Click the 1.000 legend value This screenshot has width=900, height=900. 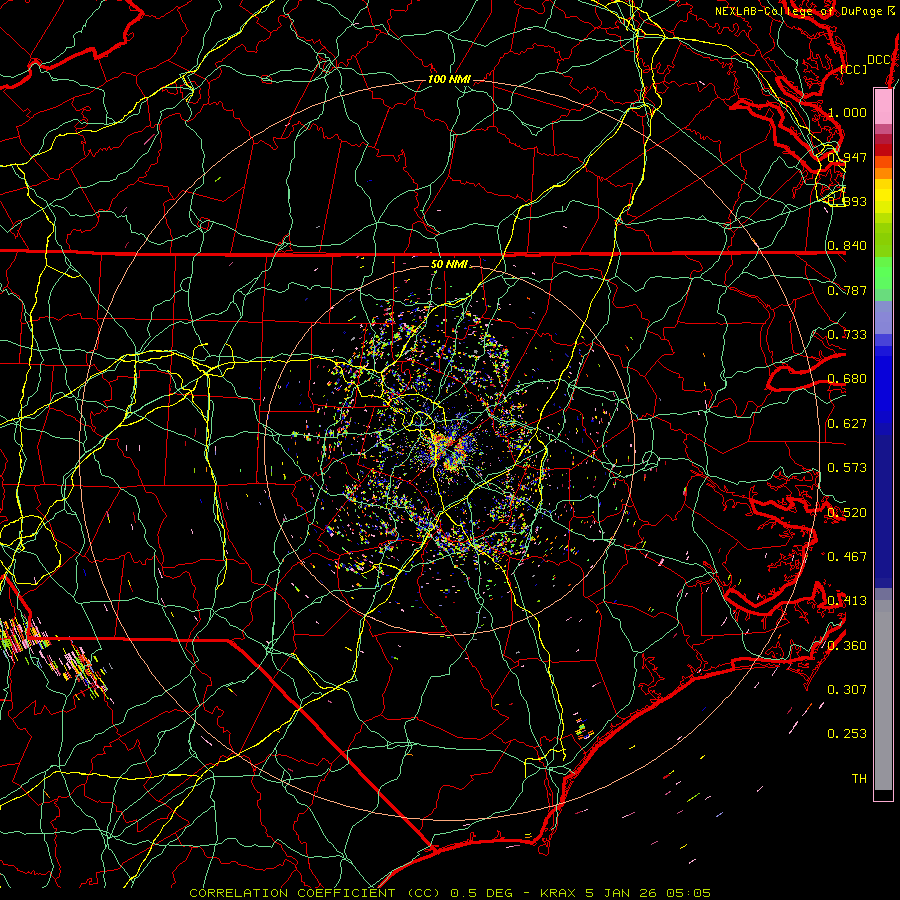coord(847,112)
